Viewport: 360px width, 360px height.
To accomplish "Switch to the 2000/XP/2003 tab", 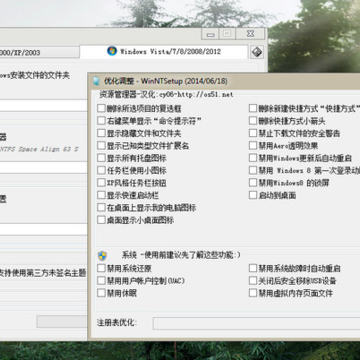I will click(x=39, y=52).
